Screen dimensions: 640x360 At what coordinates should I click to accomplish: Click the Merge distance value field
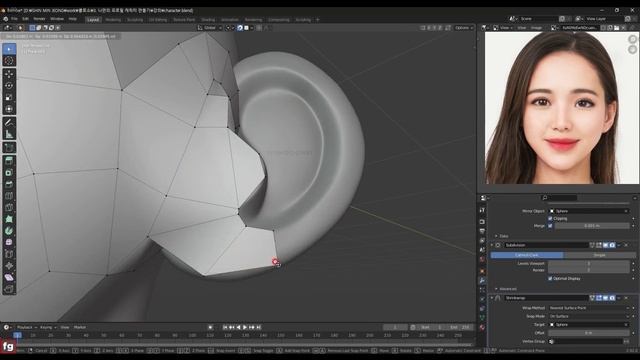pyautogui.click(x=592, y=226)
